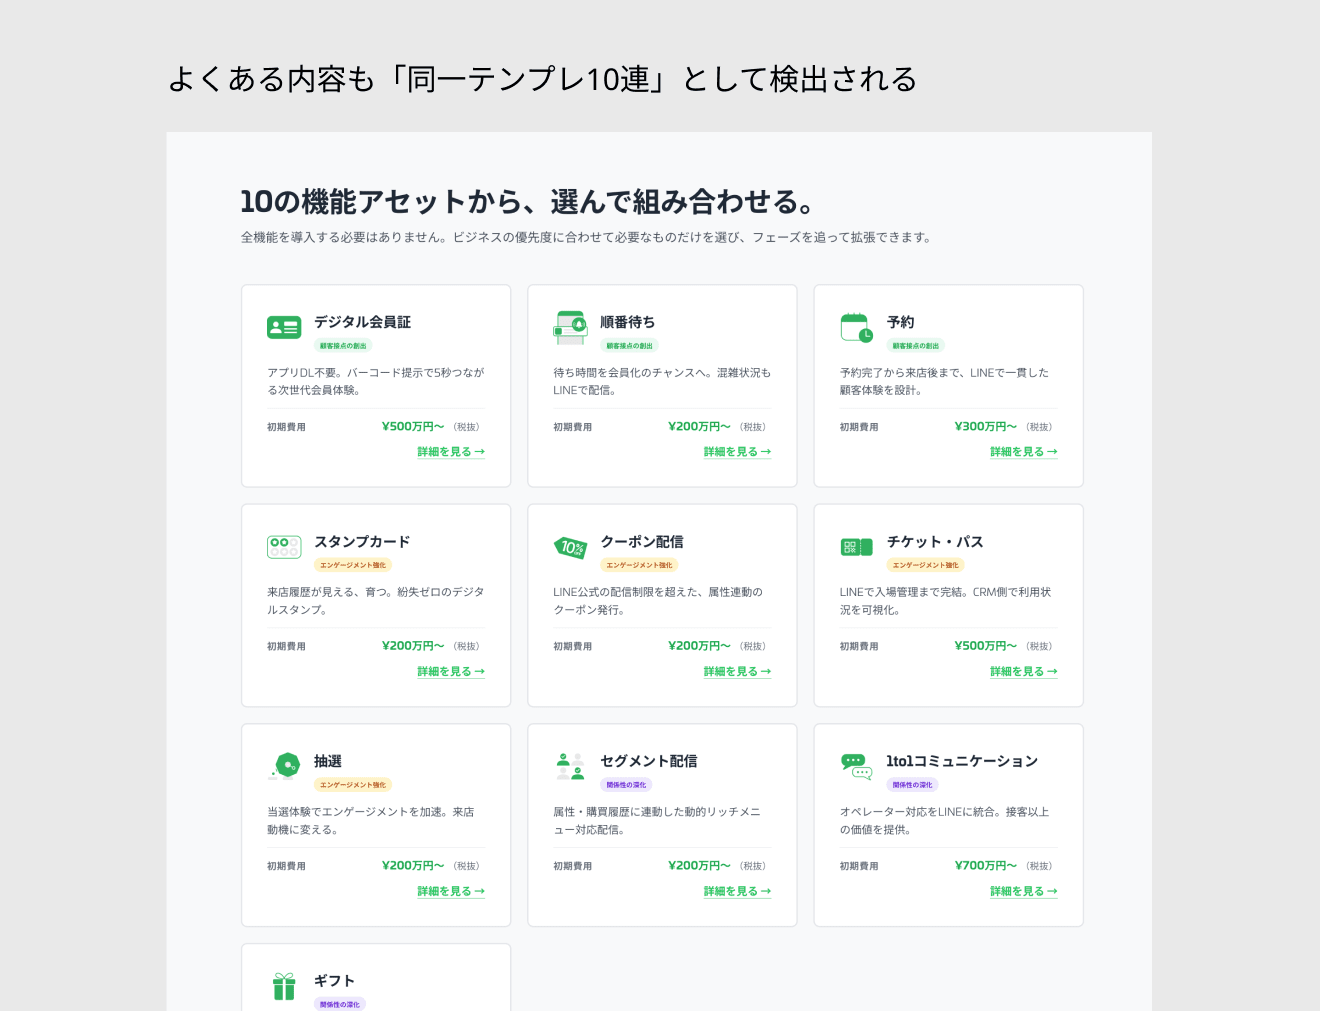Image resolution: width=1320 pixels, height=1011 pixels.
Task: Open 詳細を見る link in デジタル会員証 card
Action: tap(451, 452)
